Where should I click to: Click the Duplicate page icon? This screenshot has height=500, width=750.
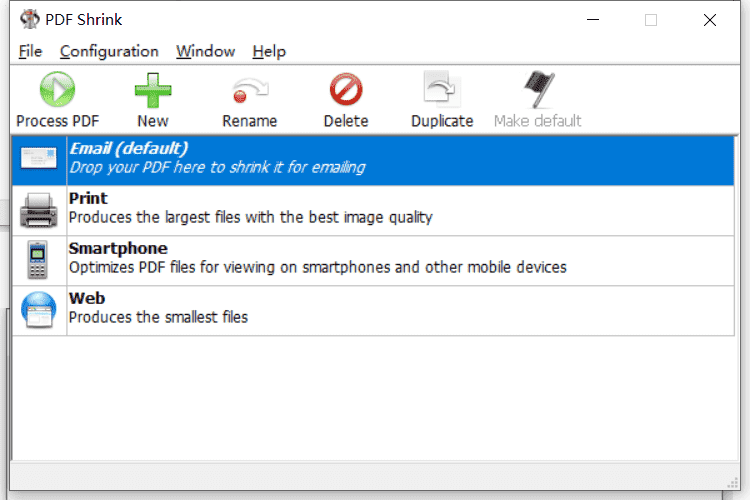pos(442,89)
